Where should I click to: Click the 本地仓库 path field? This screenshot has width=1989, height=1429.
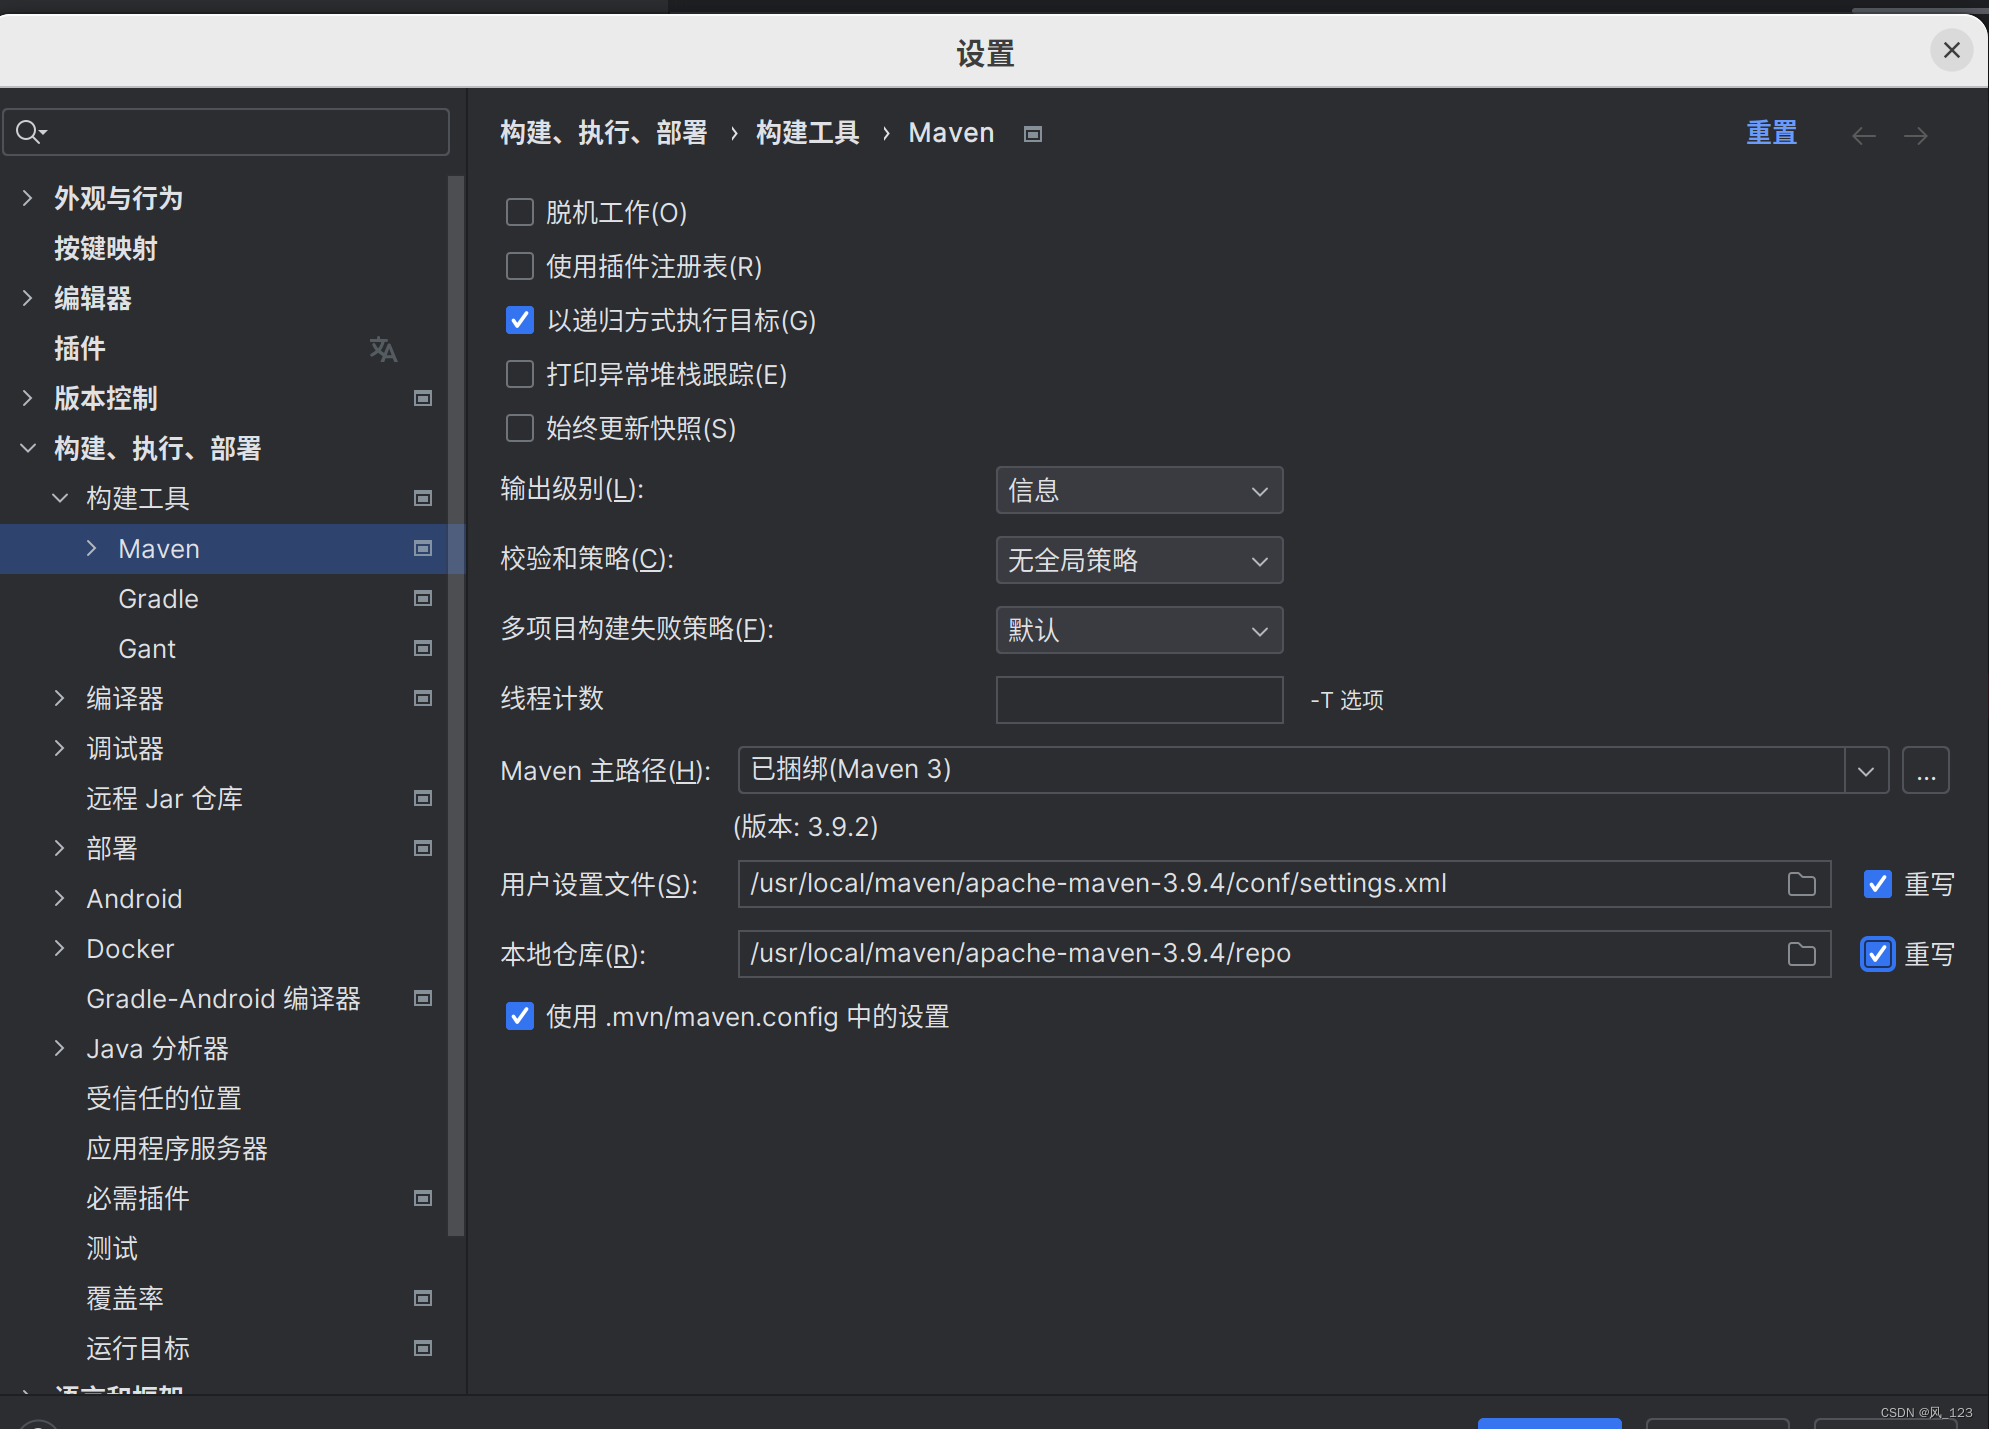click(1284, 954)
